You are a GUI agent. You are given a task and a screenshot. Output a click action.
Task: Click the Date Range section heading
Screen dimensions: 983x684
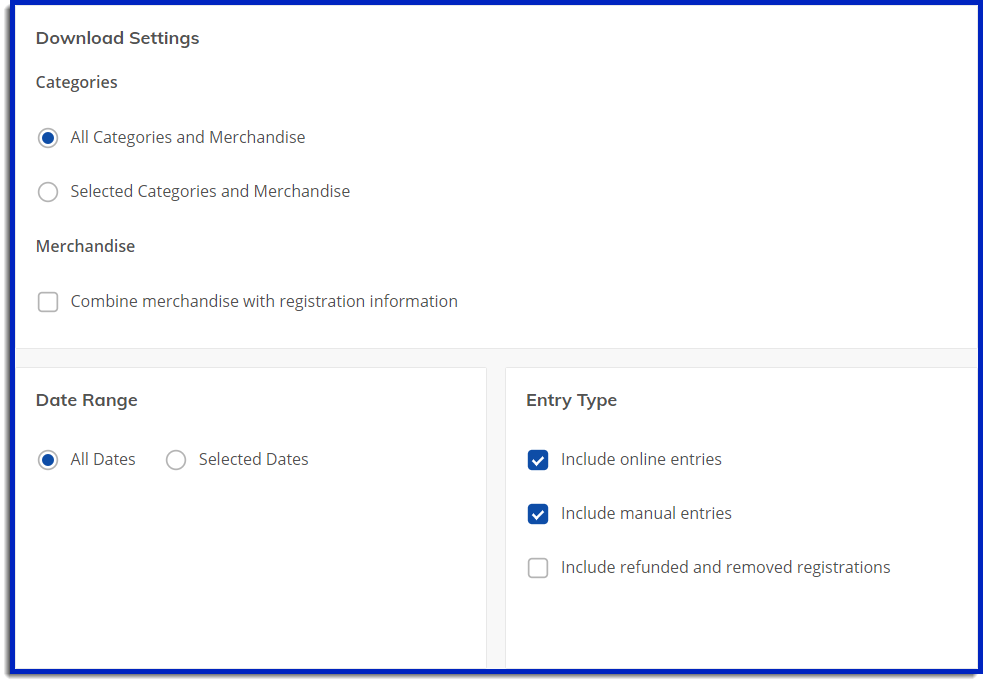[87, 401]
